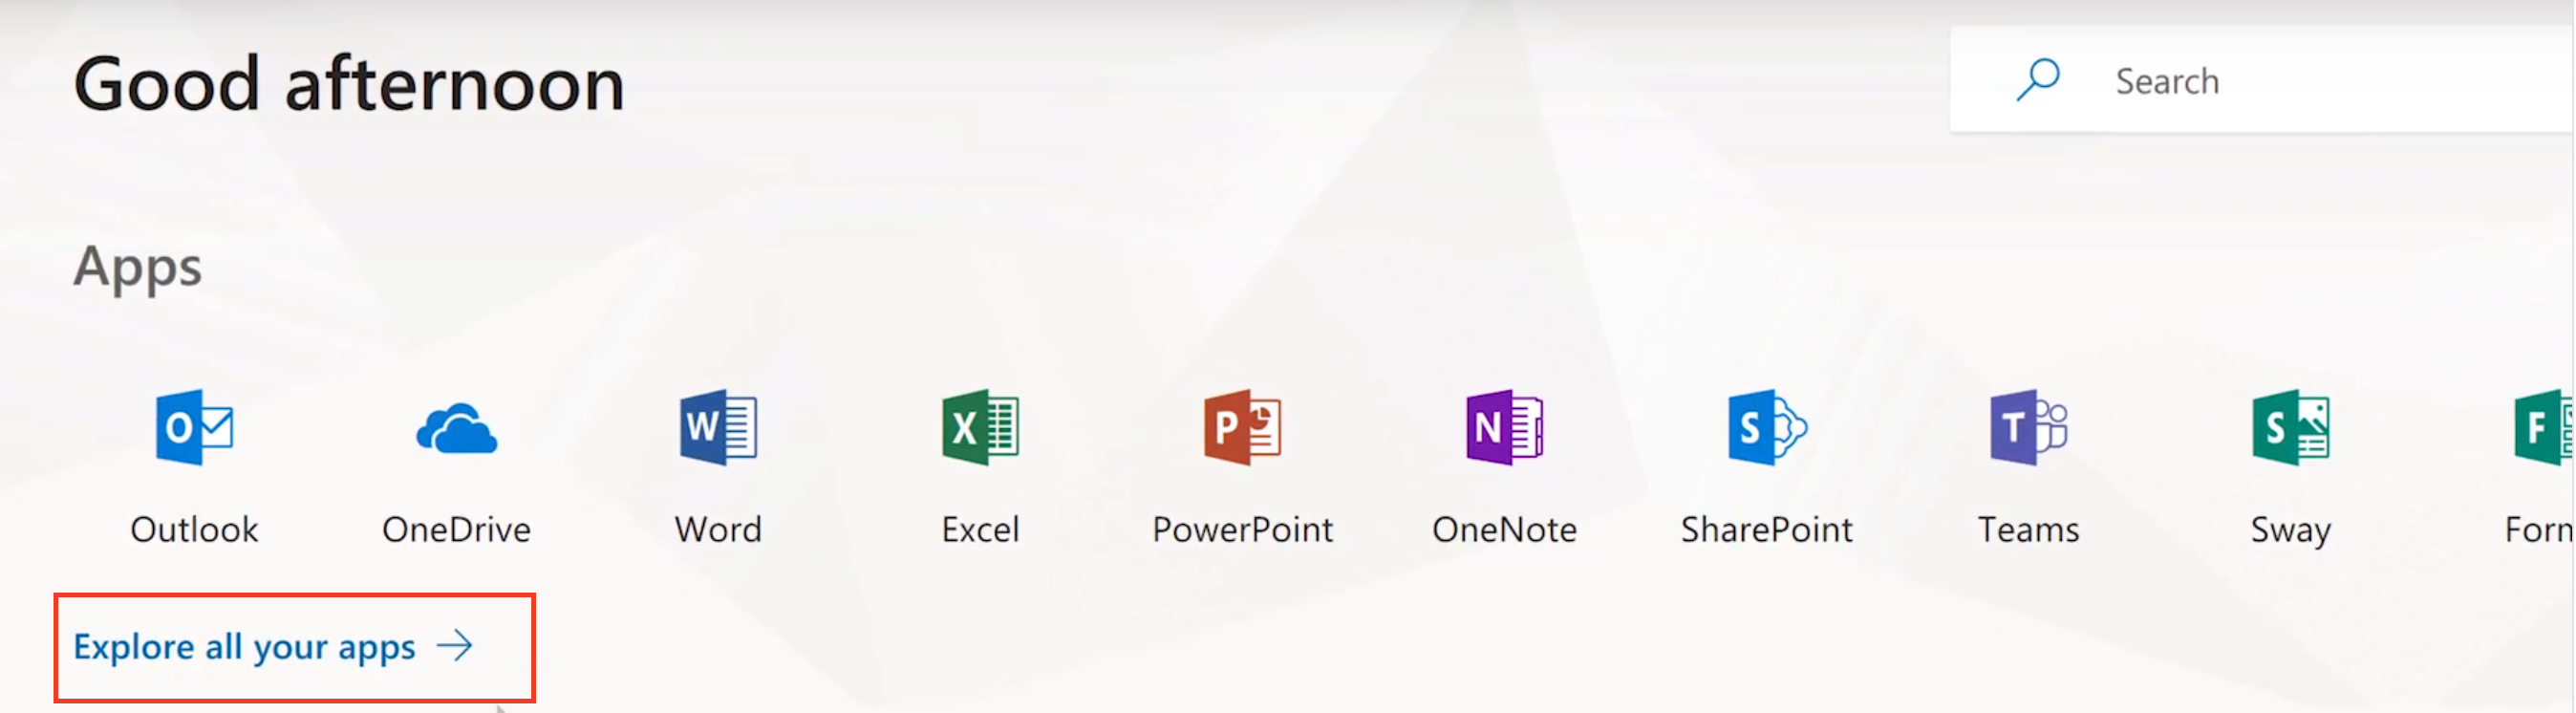The image size is (2576, 713).
Task: Click the Good afternoon greeting heading
Action: pyautogui.click(x=349, y=84)
